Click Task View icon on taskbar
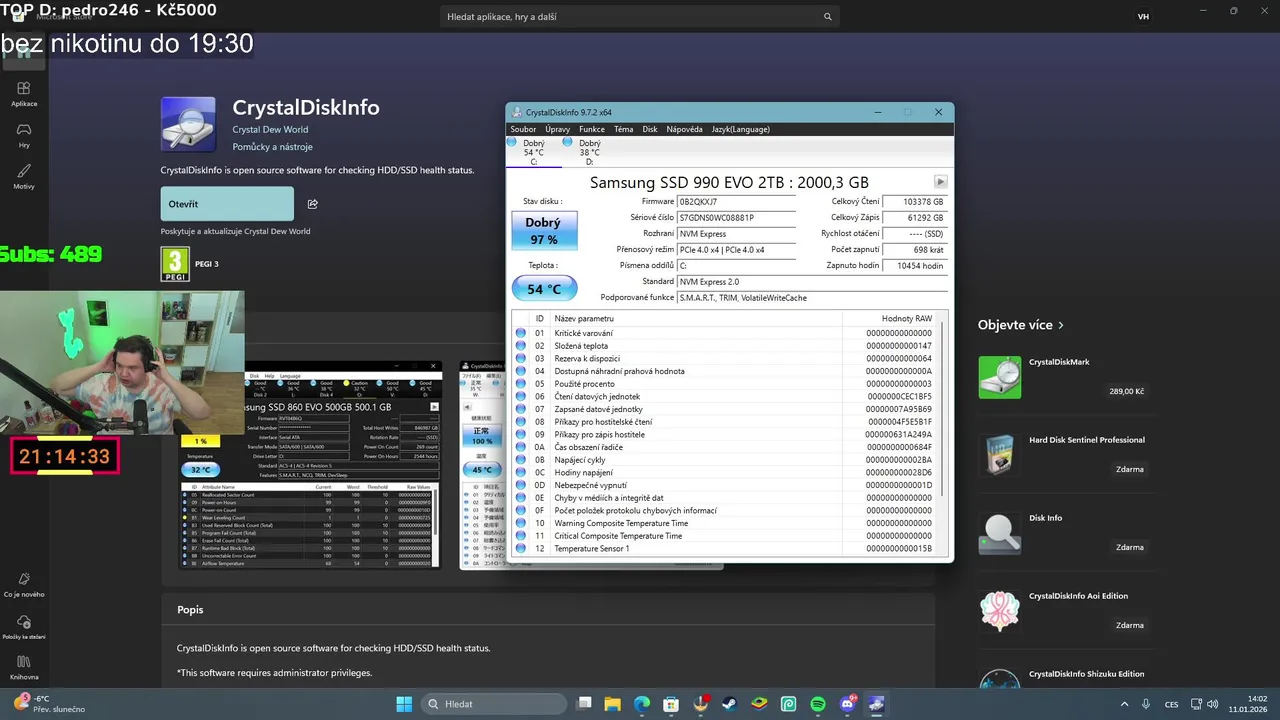 584,704
